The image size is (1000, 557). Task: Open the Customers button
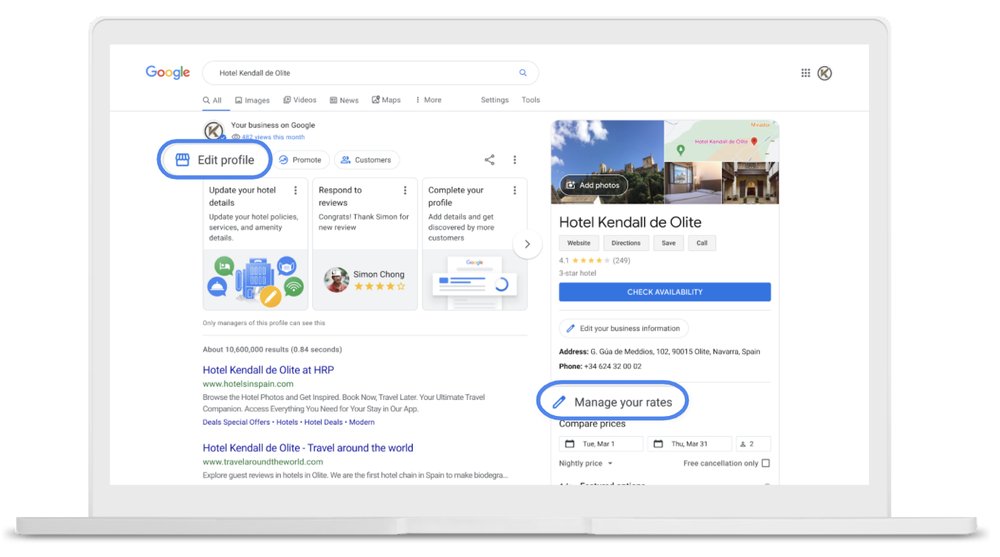pos(367,160)
